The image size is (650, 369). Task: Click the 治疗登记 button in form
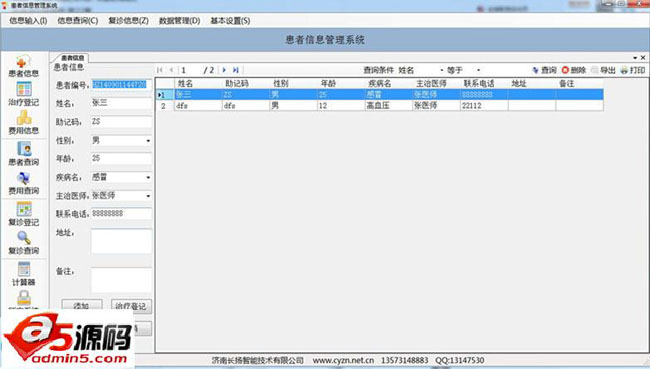(131, 306)
